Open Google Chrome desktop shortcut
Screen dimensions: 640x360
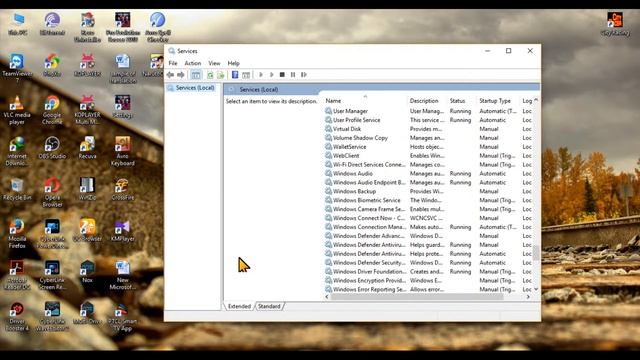[x=52, y=110]
